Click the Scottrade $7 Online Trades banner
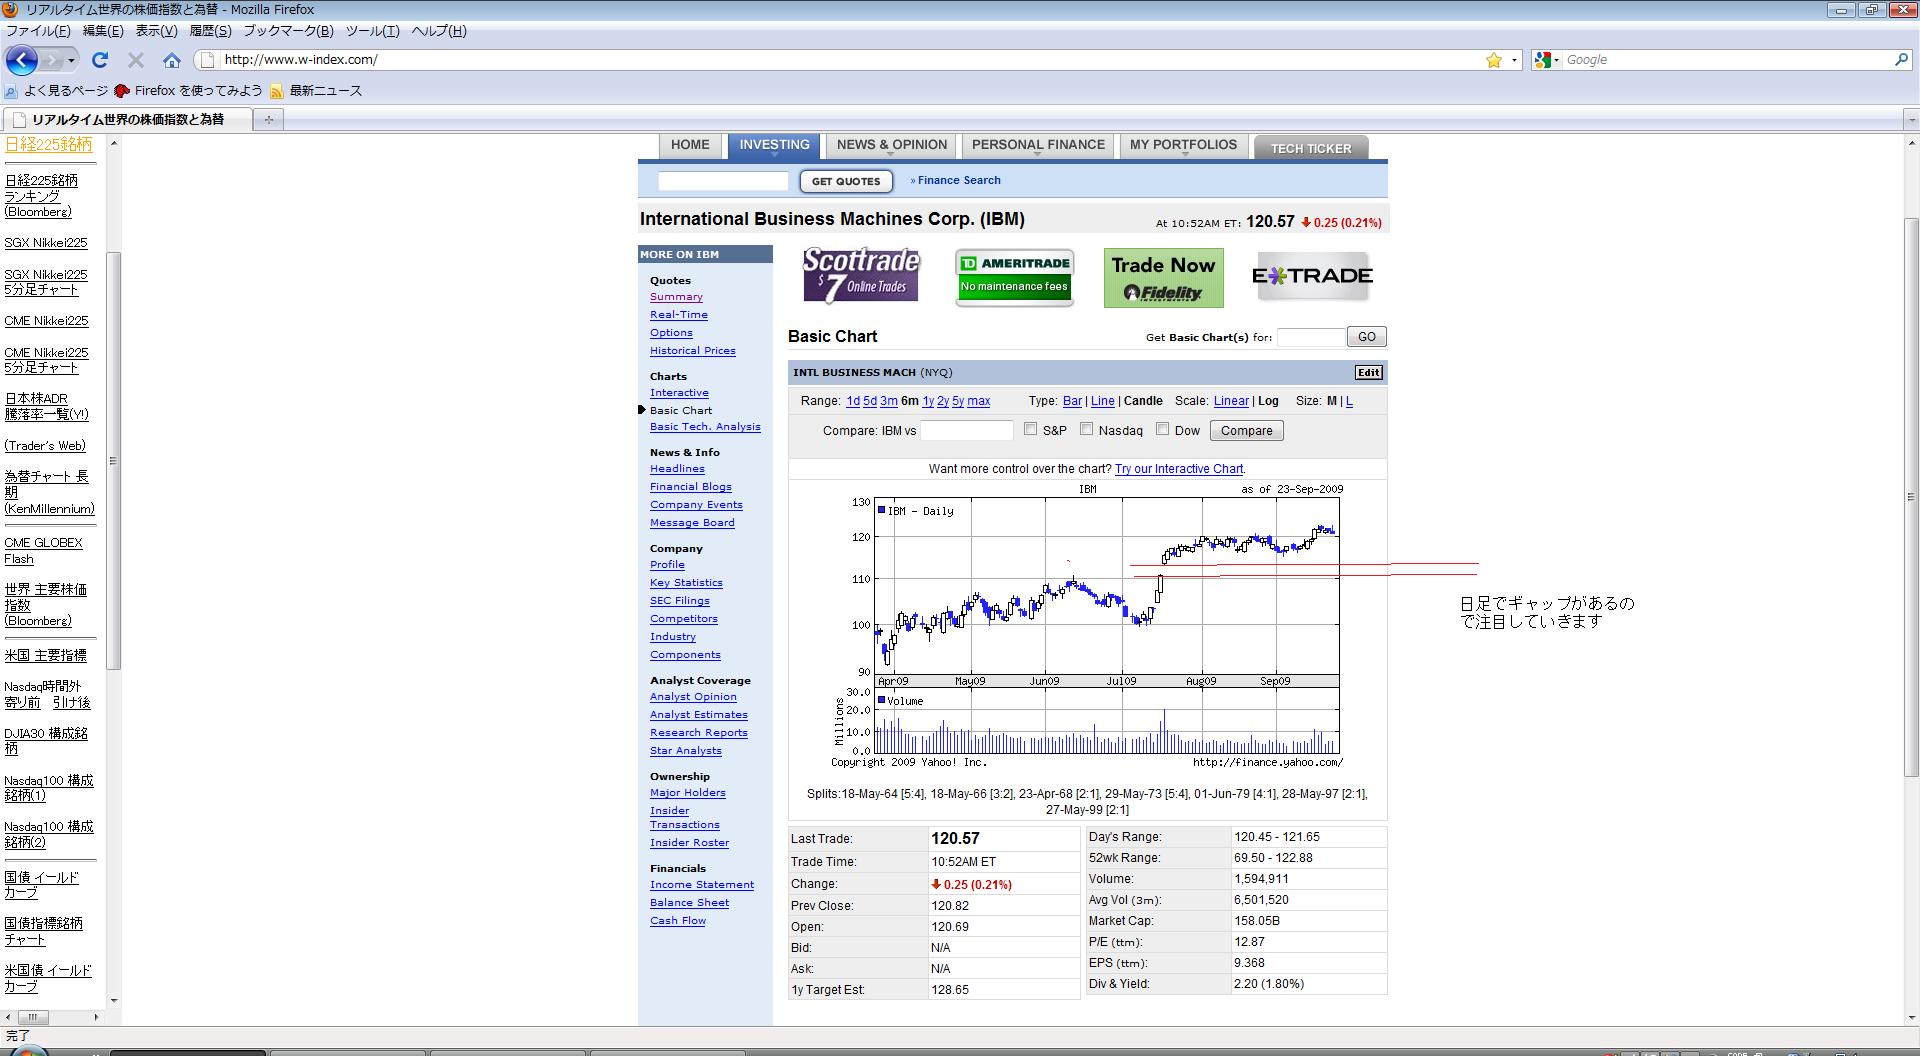The width and height of the screenshot is (1920, 1056). tap(861, 276)
